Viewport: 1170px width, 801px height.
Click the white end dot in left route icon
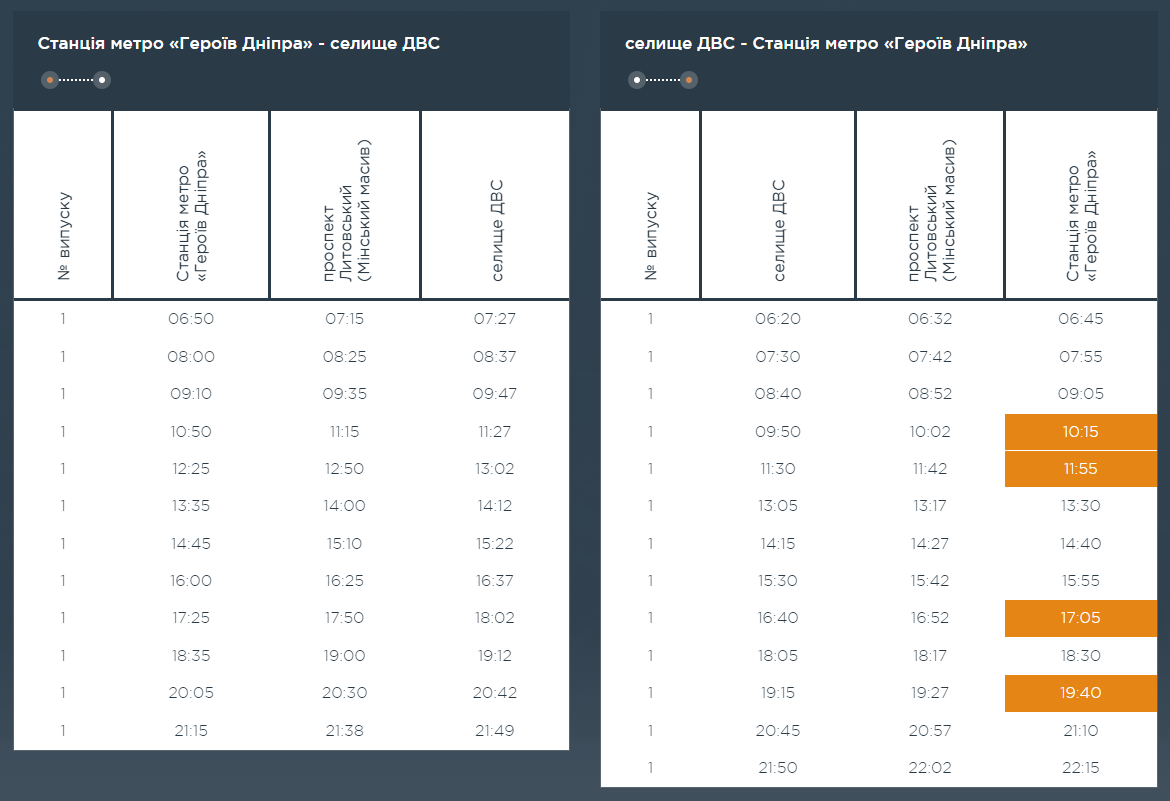click(x=101, y=80)
